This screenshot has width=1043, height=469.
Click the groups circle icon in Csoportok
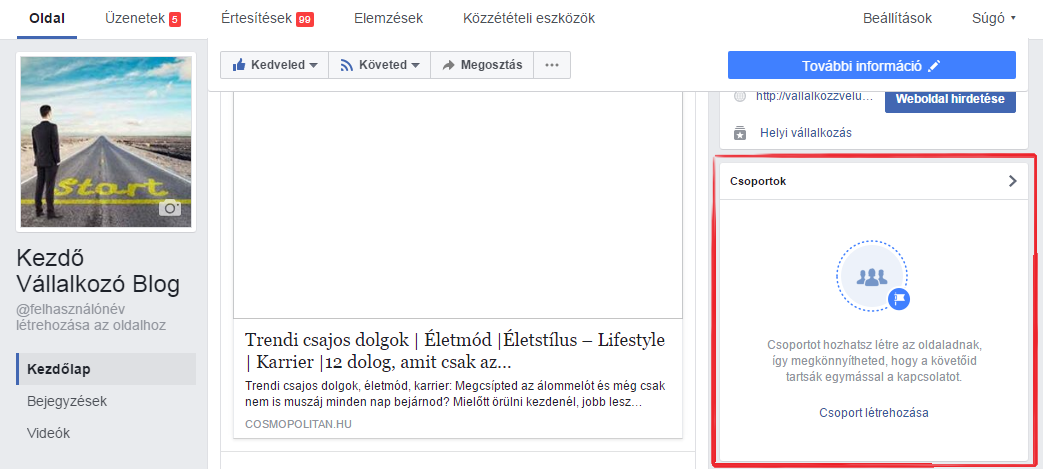[x=872, y=275]
